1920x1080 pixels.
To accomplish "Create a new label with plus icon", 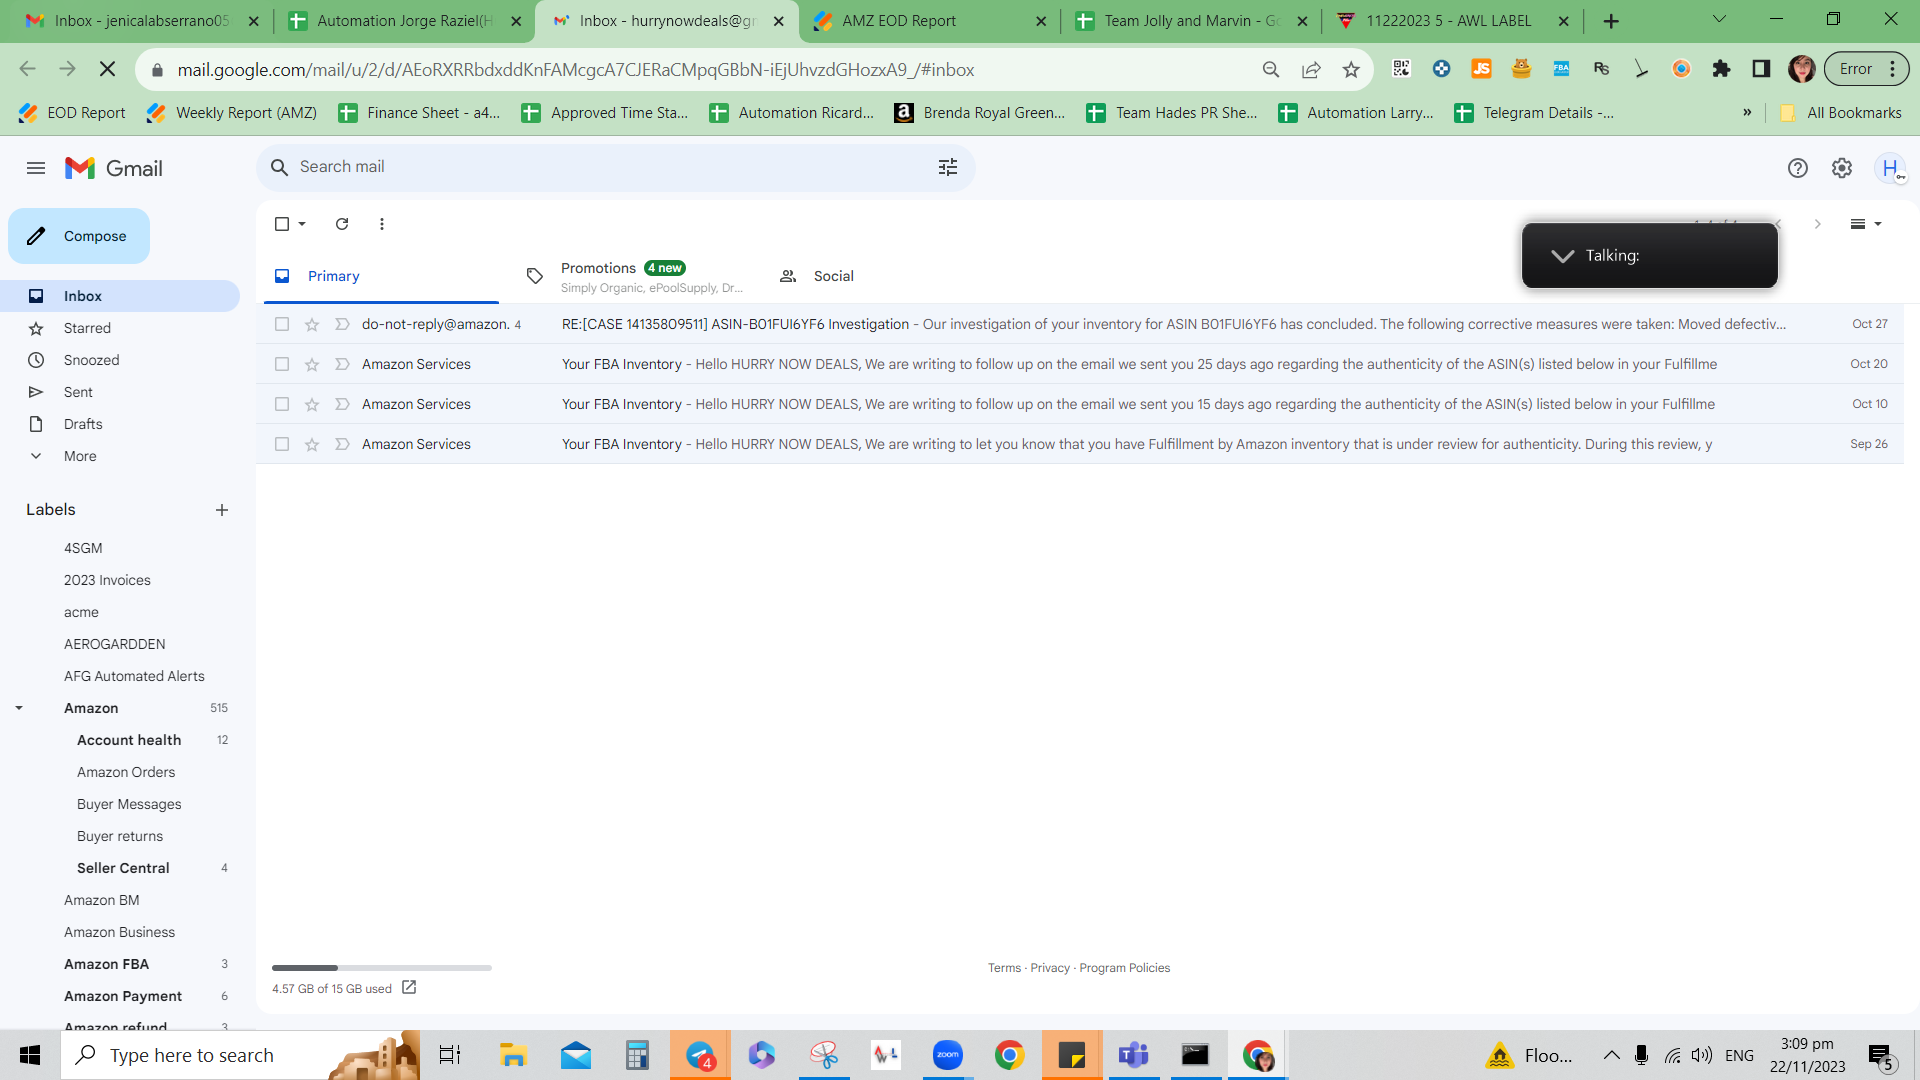I will coord(222,510).
